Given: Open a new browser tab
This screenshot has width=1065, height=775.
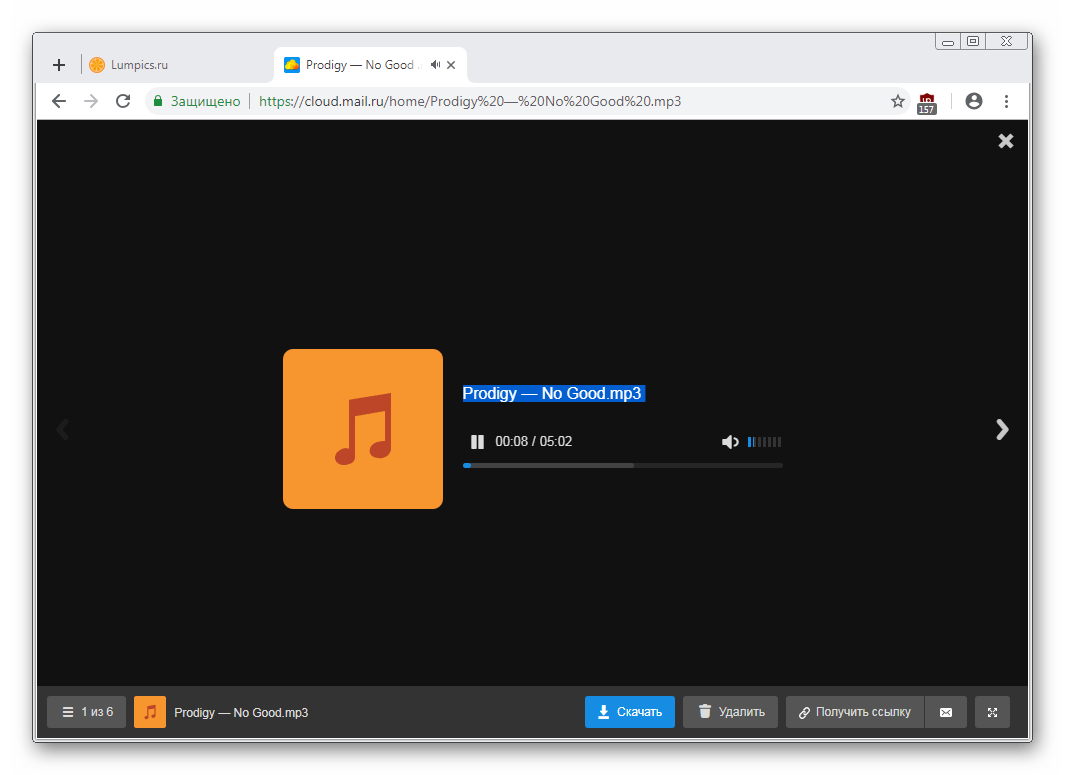Looking at the screenshot, I should [59, 65].
